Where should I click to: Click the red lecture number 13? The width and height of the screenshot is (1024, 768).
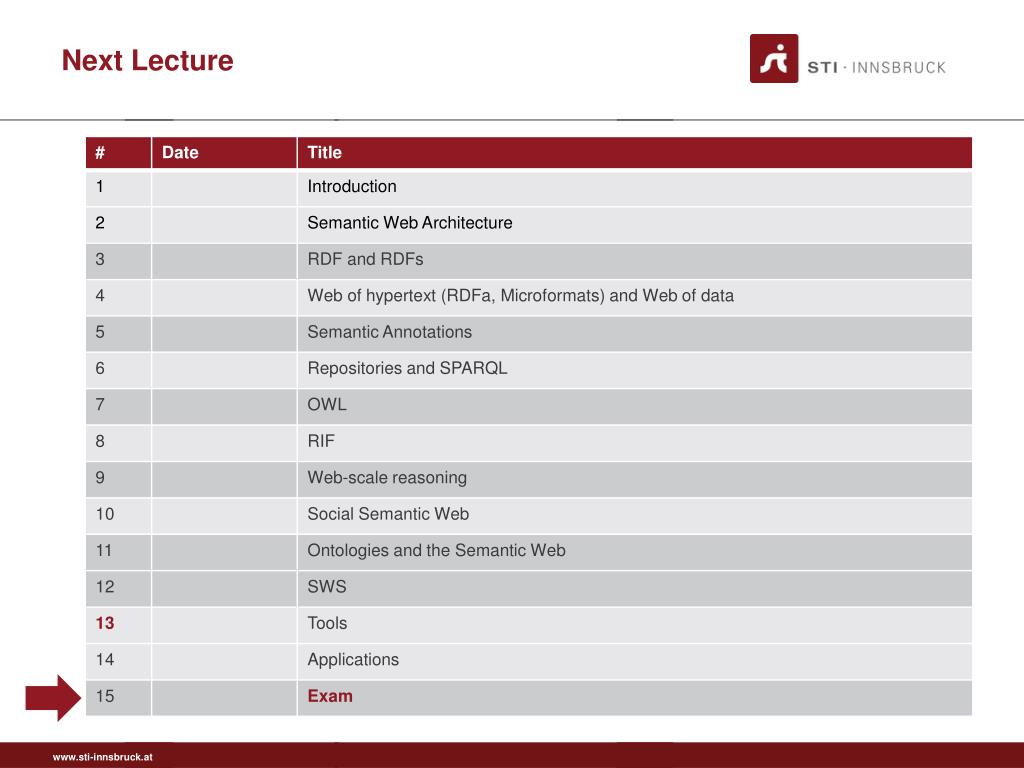pos(104,623)
